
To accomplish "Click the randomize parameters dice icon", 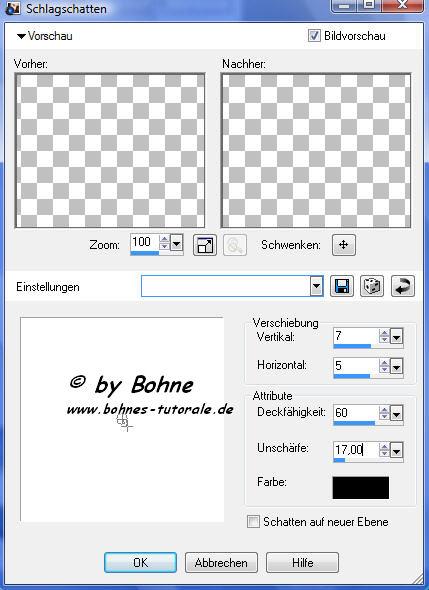I will (372, 286).
